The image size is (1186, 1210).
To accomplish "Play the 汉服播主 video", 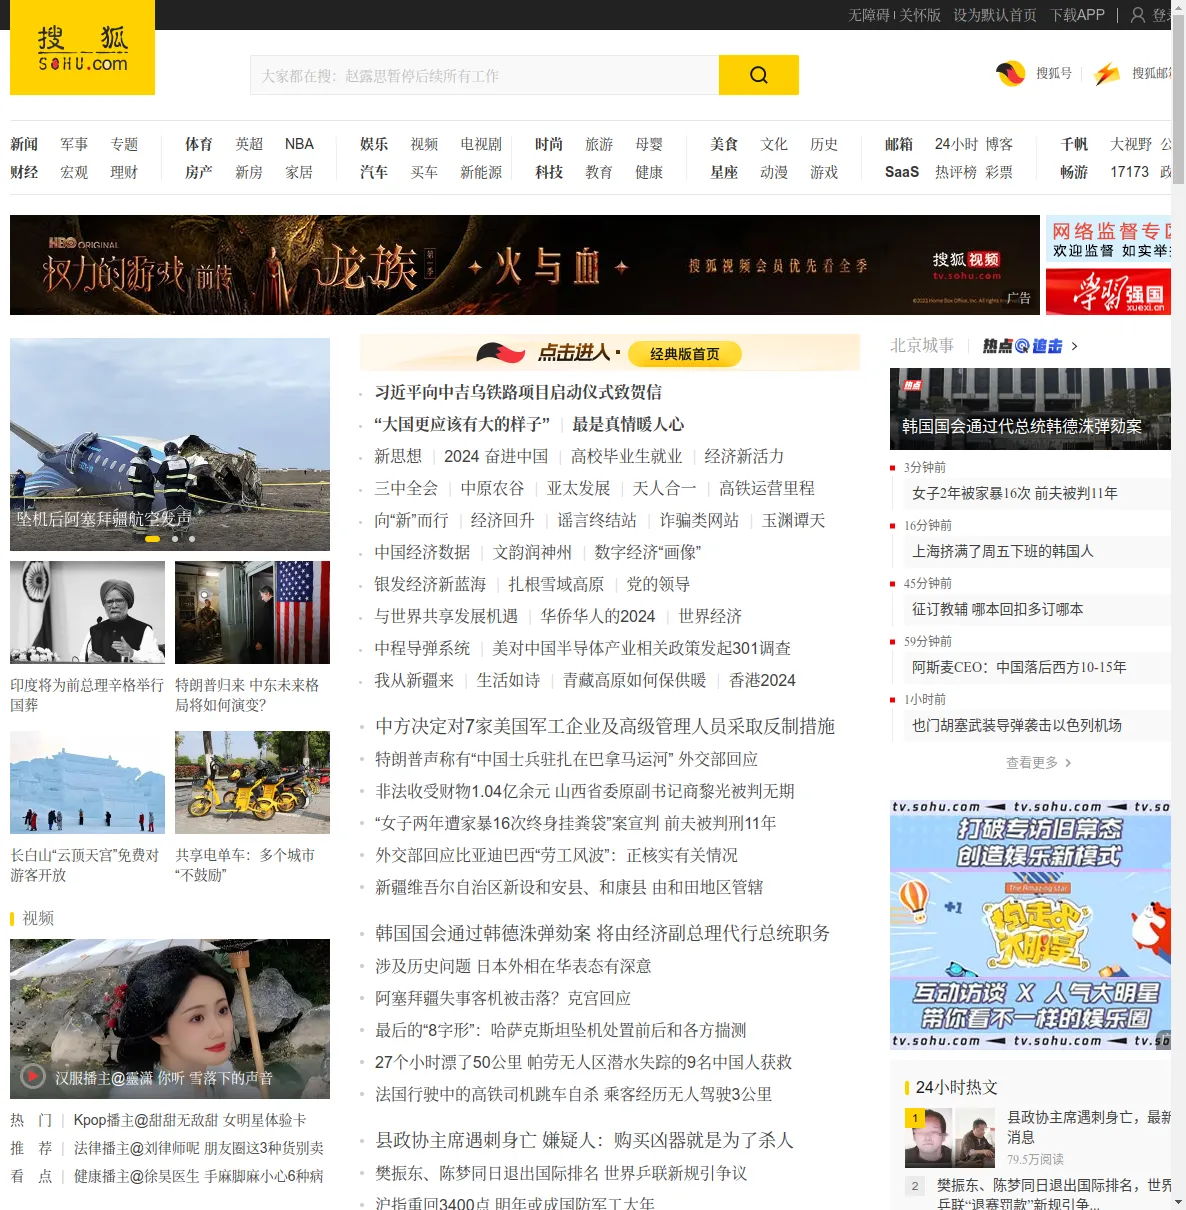I will click(x=33, y=1076).
